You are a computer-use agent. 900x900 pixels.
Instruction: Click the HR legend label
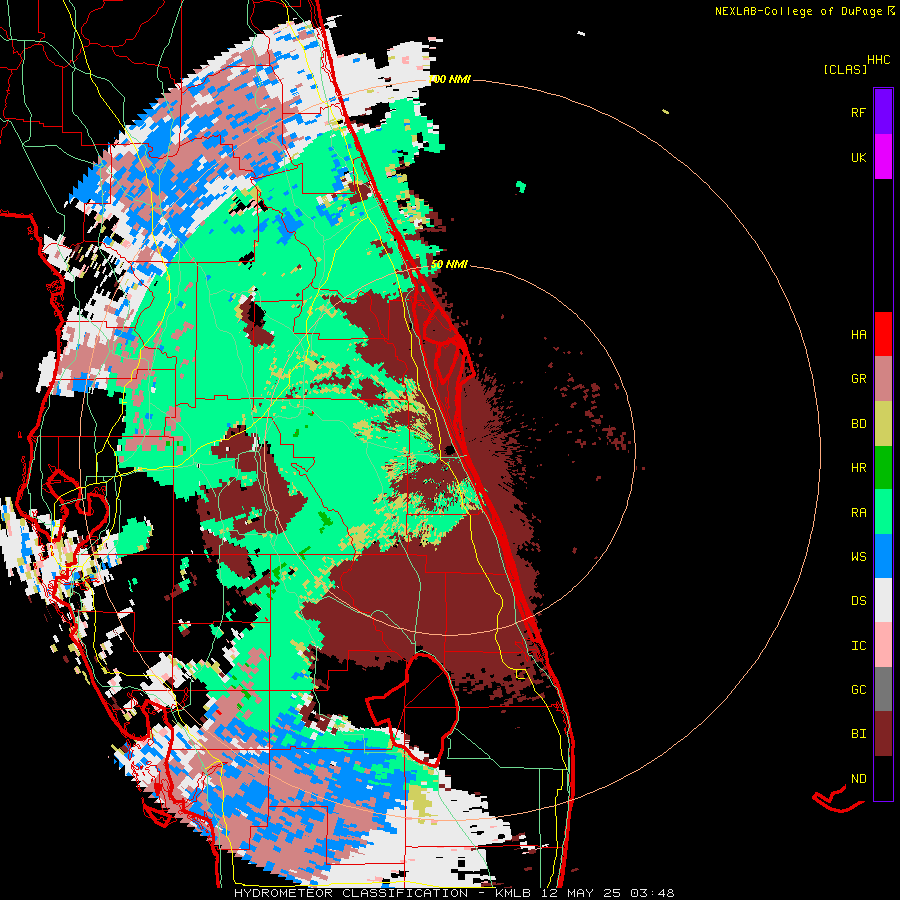pos(858,468)
